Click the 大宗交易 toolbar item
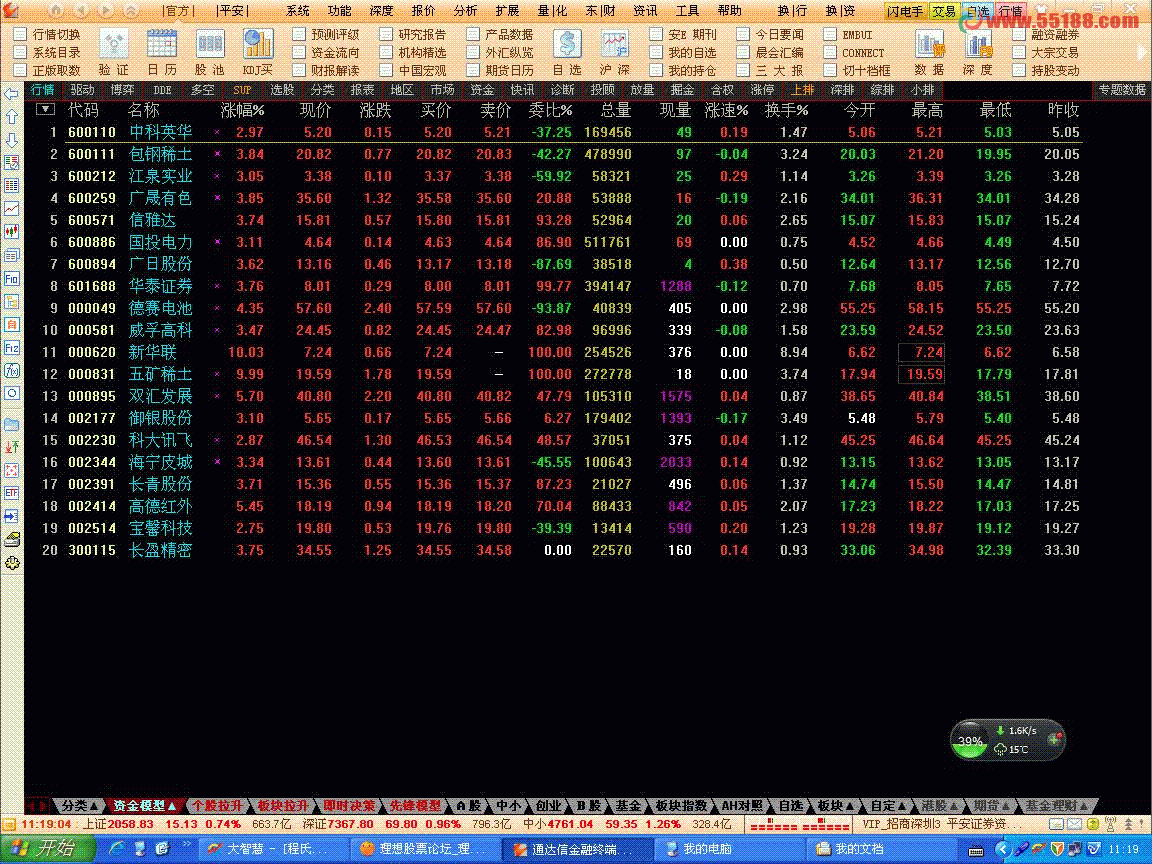The image size is (1152, 864). 1046,53
